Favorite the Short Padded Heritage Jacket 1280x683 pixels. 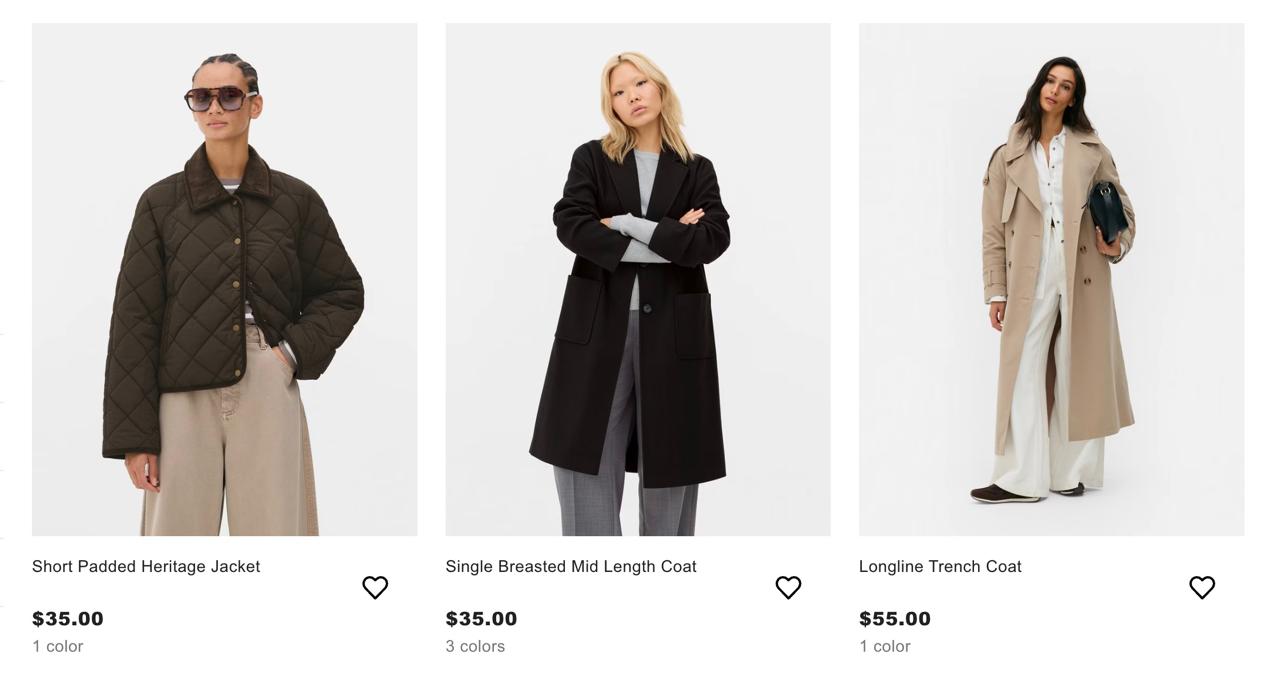(x=375, y=588)
